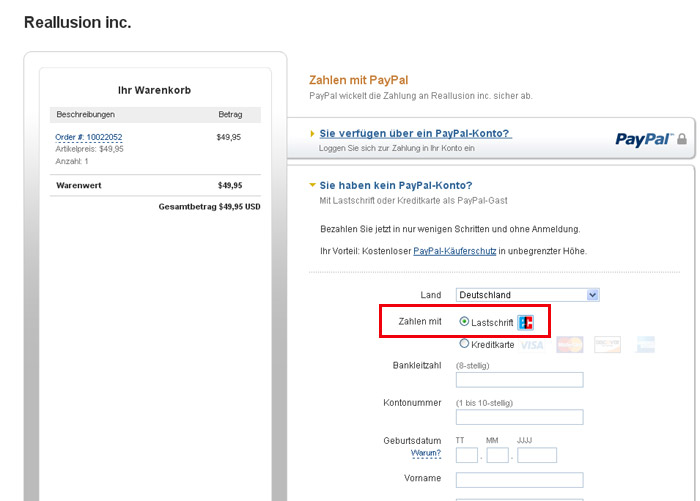Click the lock icon beside PayPal logo

[x=682, y=139]
